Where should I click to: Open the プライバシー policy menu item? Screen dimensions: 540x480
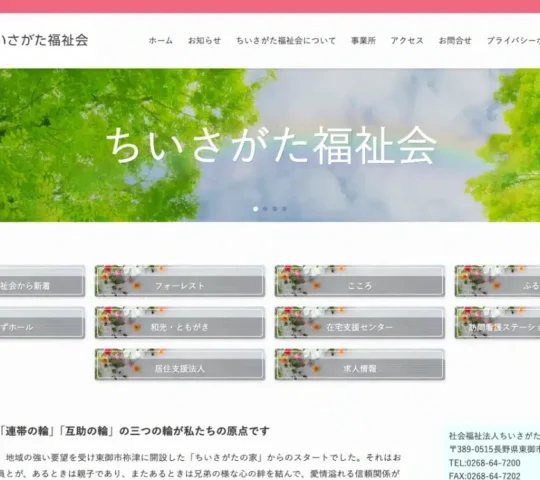(513, 41)
